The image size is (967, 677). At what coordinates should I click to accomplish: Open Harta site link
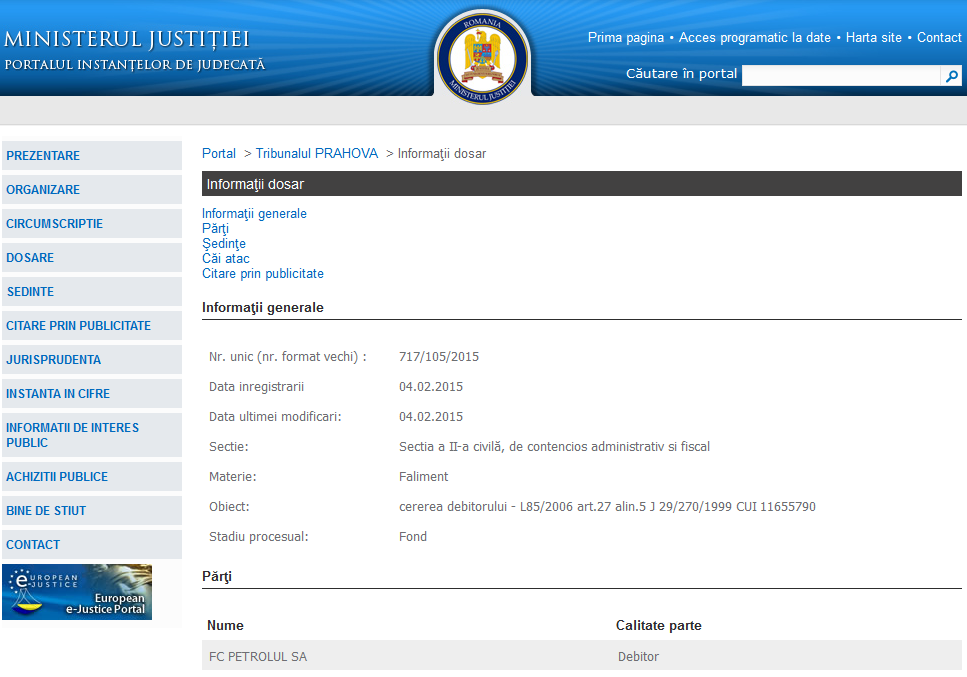873,38
